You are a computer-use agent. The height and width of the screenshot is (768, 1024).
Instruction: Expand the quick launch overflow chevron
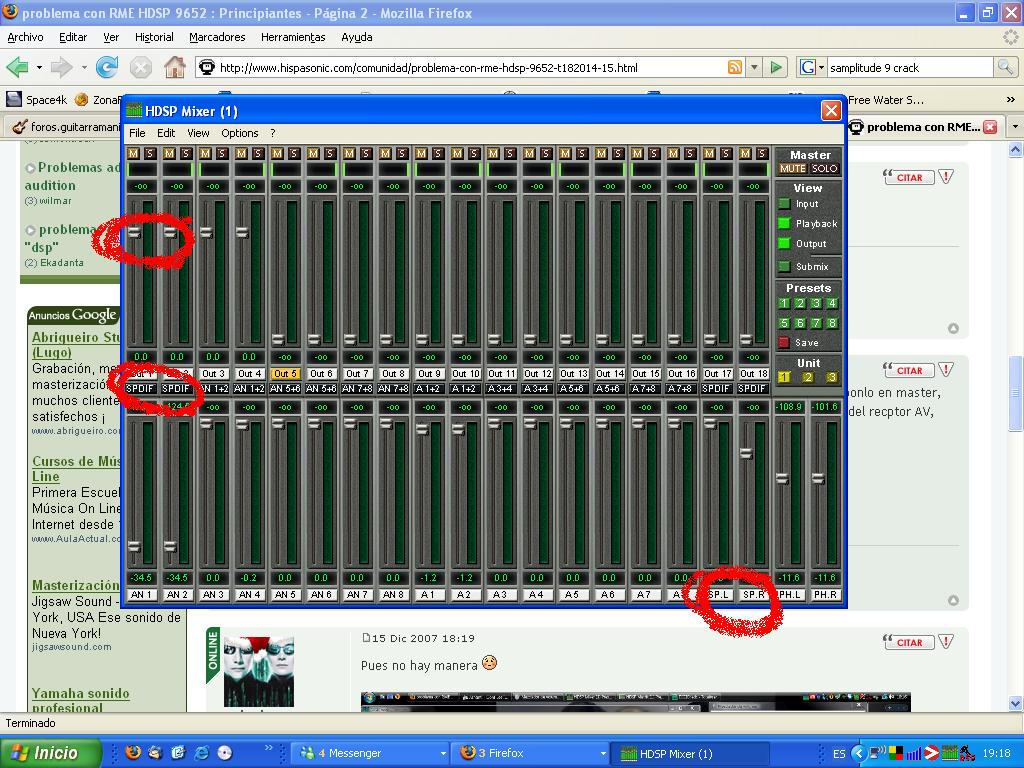pyautogui.click(x=268, y=748)
